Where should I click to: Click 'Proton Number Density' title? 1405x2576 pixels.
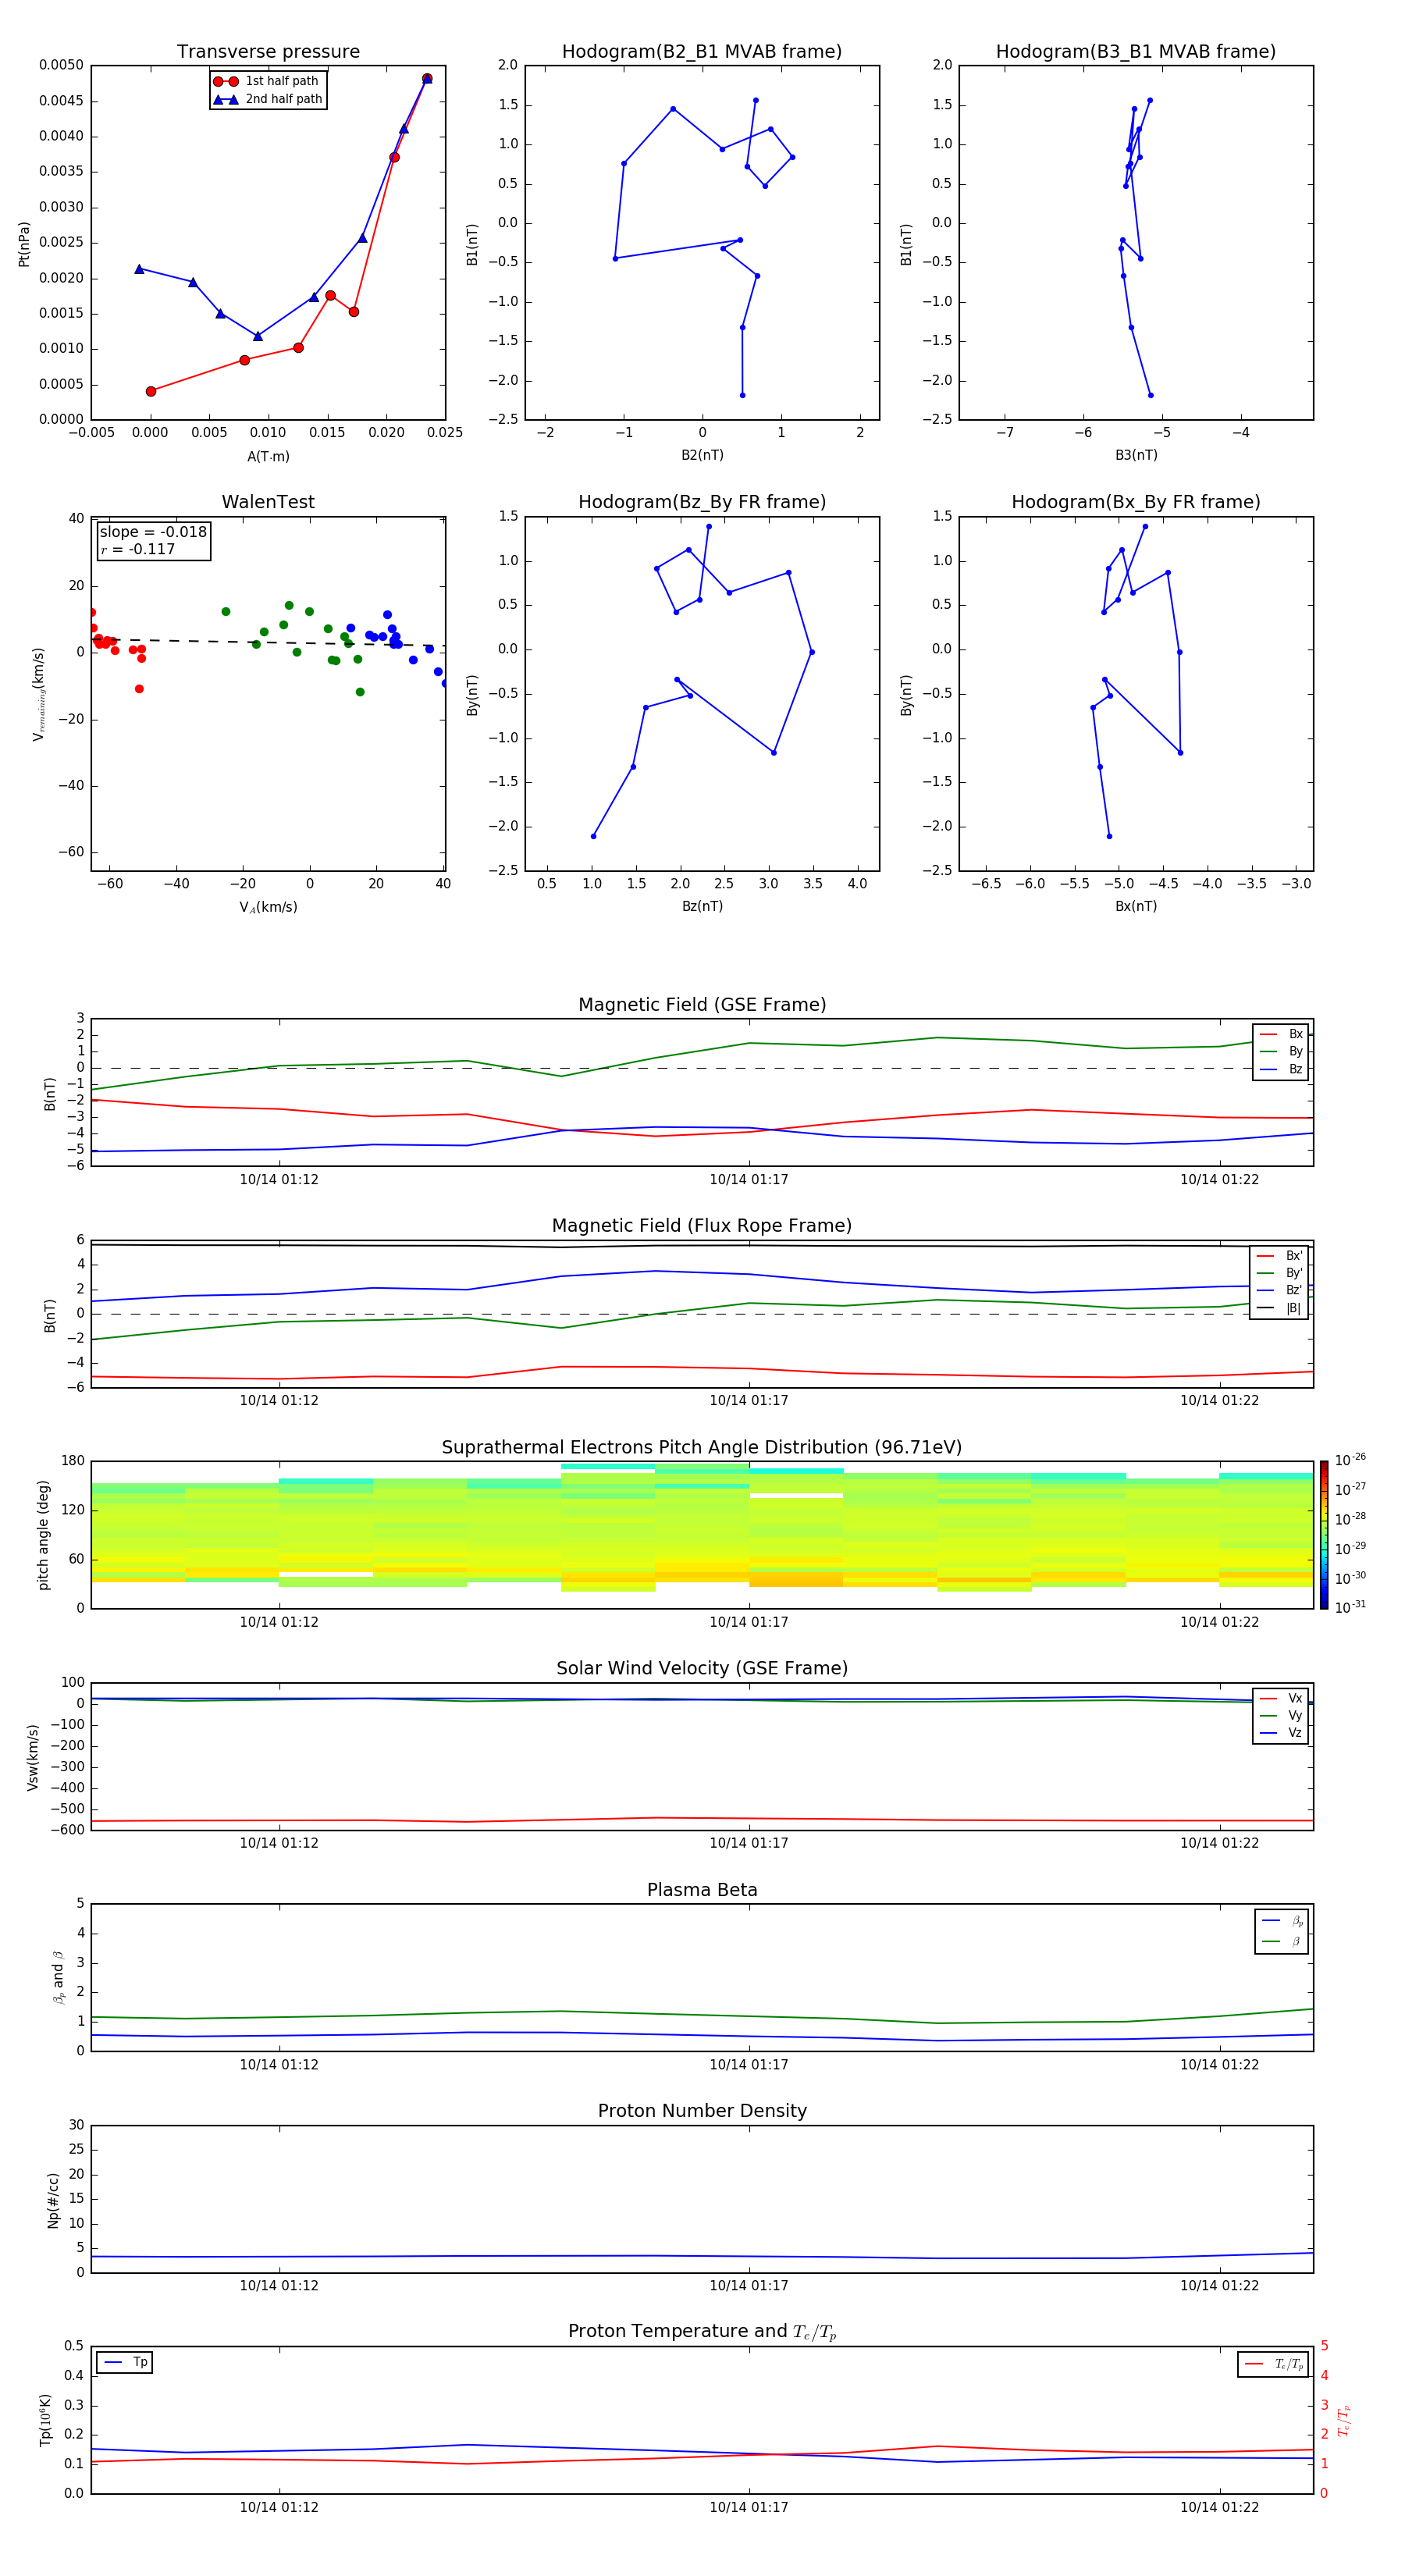[x=702, y=2111]
